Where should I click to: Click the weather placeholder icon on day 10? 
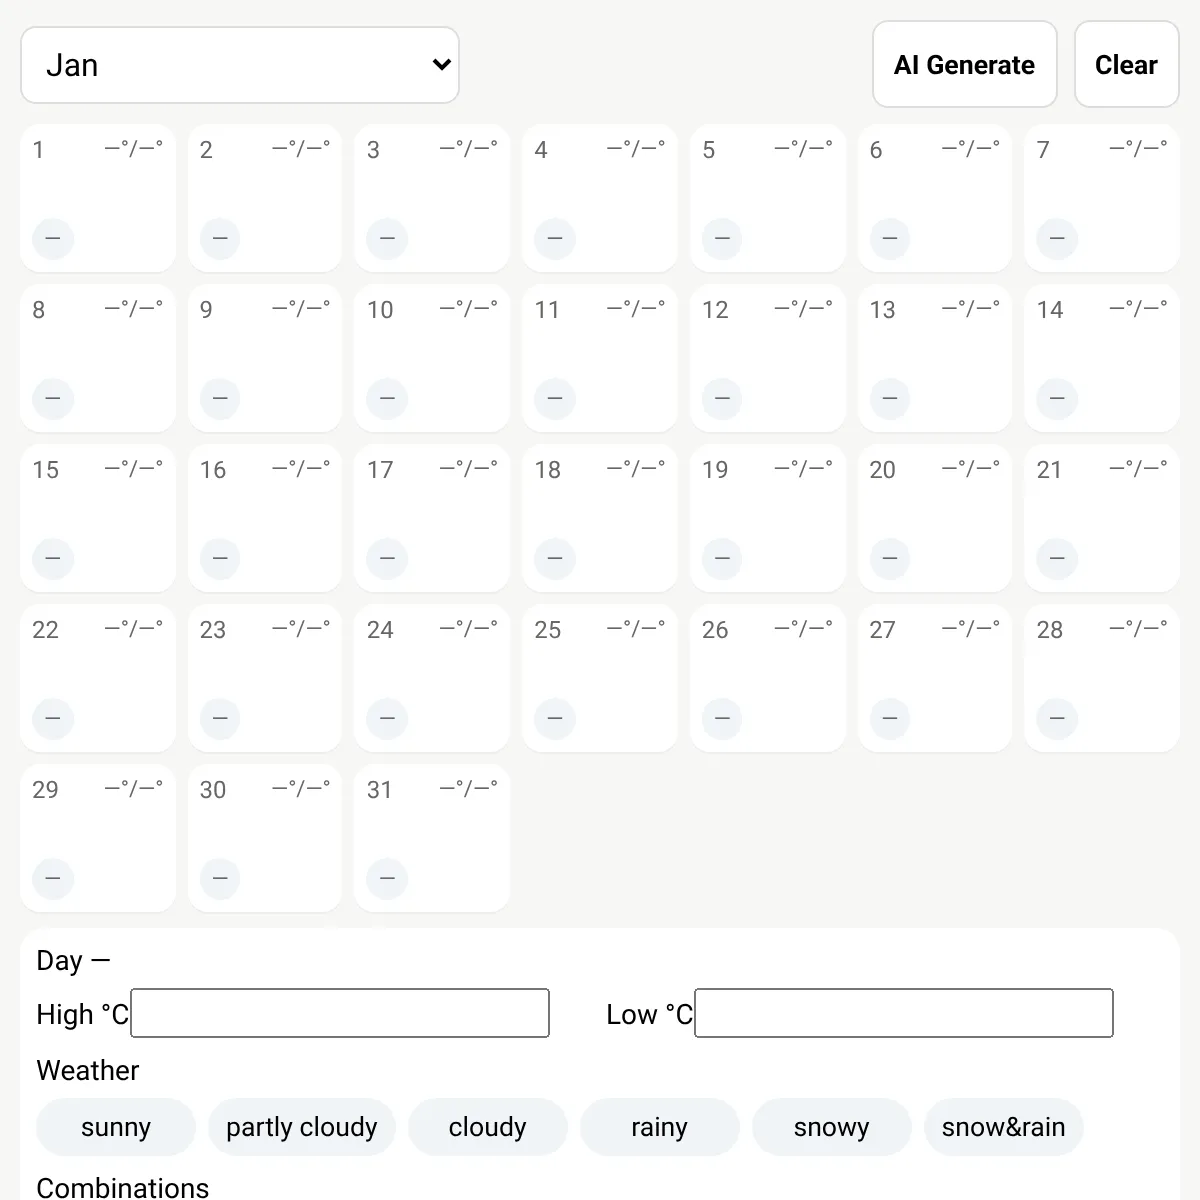[x=387, y=399]
